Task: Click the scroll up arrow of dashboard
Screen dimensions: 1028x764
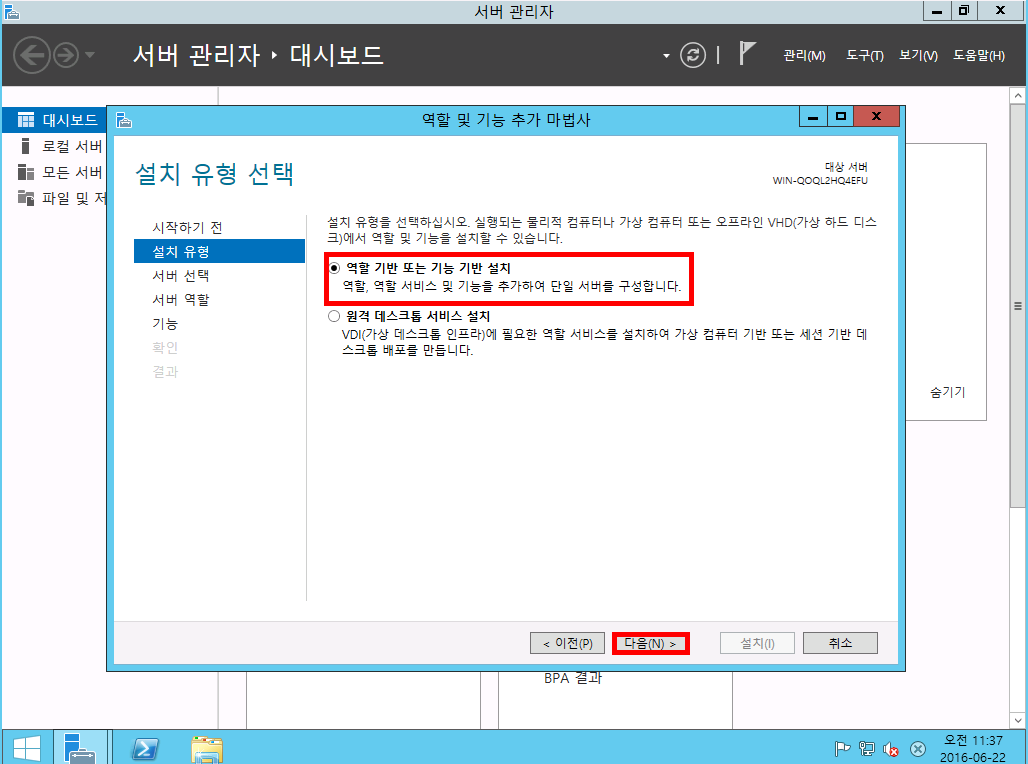Action: (x=1018, y=96)
